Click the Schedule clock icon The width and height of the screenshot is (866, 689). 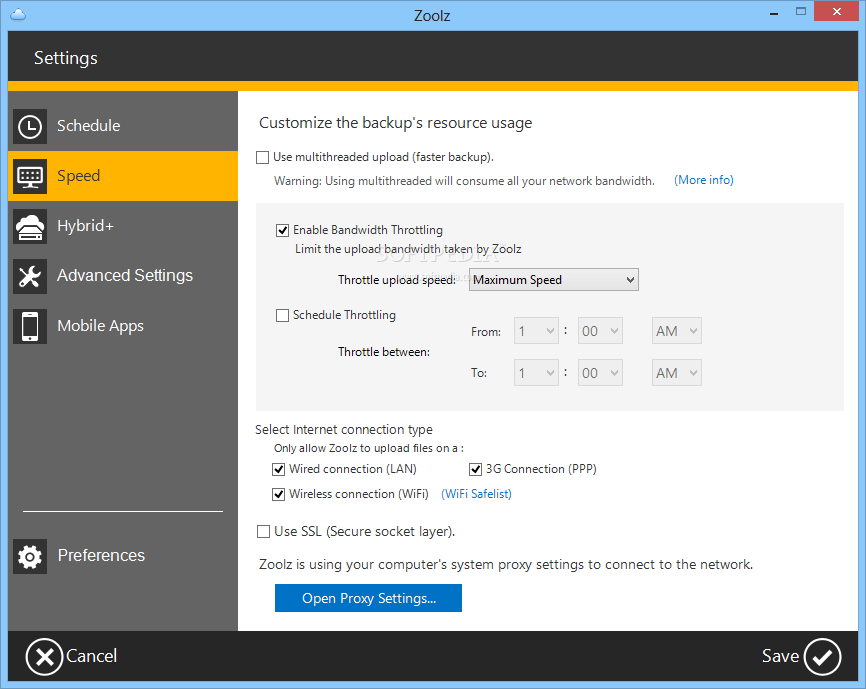click(30, 126)
